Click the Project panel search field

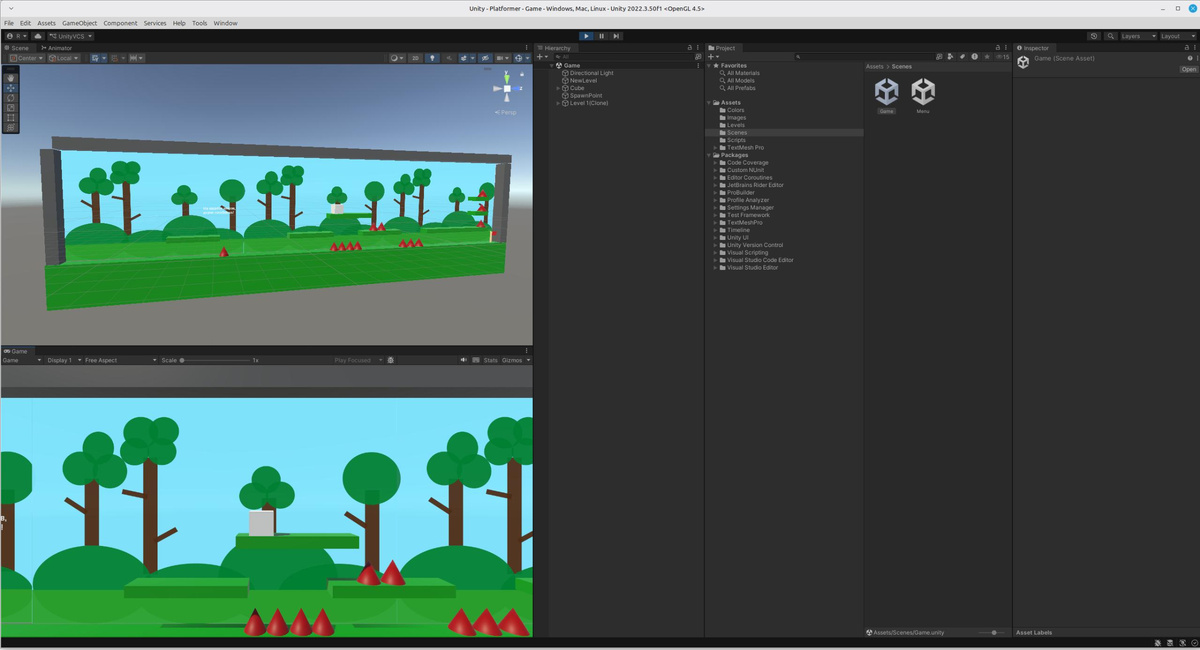pos(865,57)
